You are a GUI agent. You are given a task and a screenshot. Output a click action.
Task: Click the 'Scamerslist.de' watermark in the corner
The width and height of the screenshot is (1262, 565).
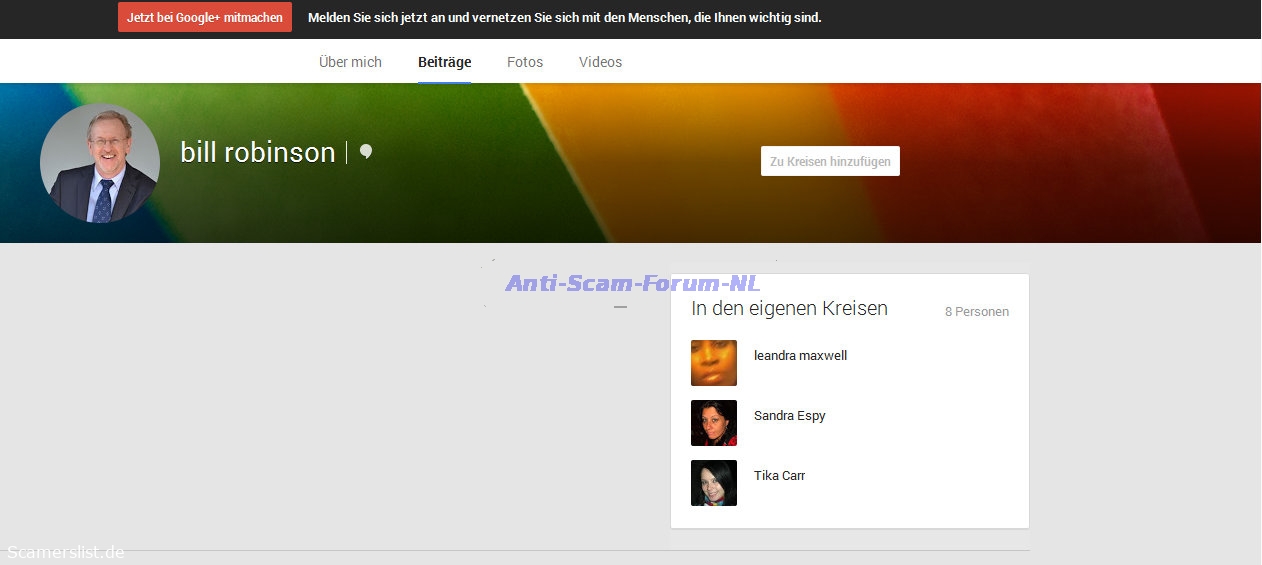pos(66,552)
